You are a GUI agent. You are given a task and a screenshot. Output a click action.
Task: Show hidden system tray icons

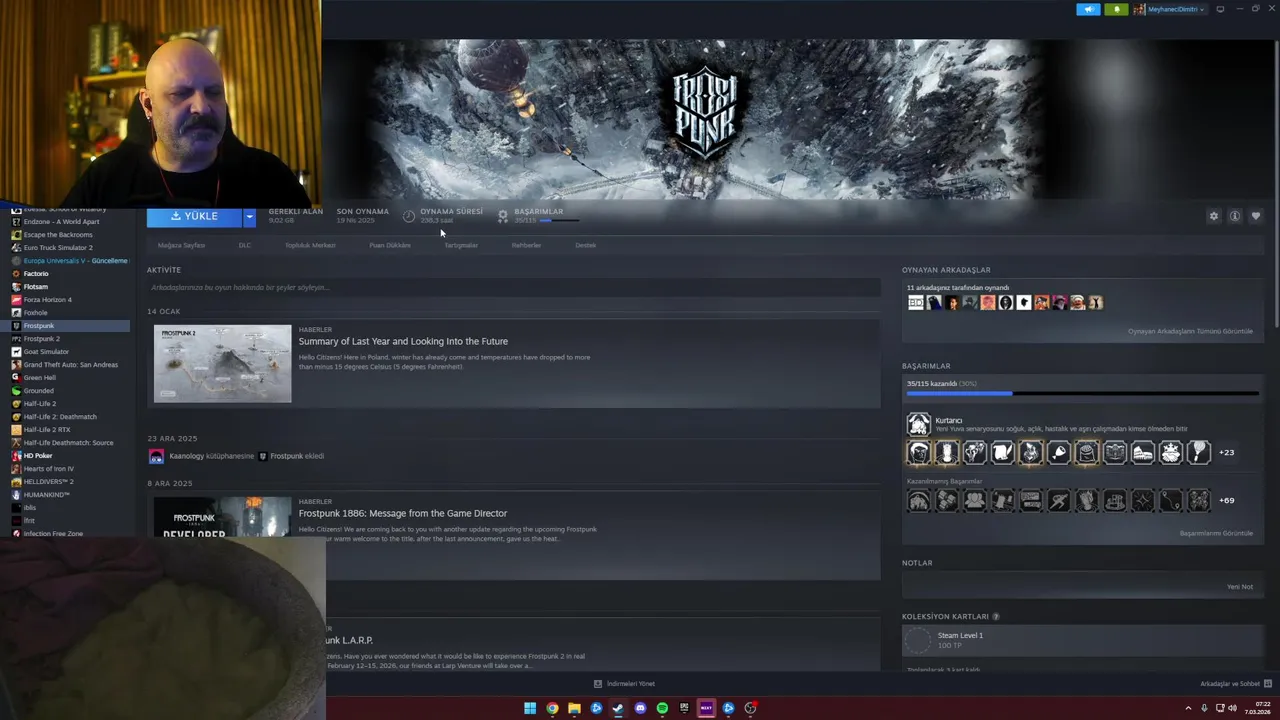pyautogui.click(x=1190, y=708)
